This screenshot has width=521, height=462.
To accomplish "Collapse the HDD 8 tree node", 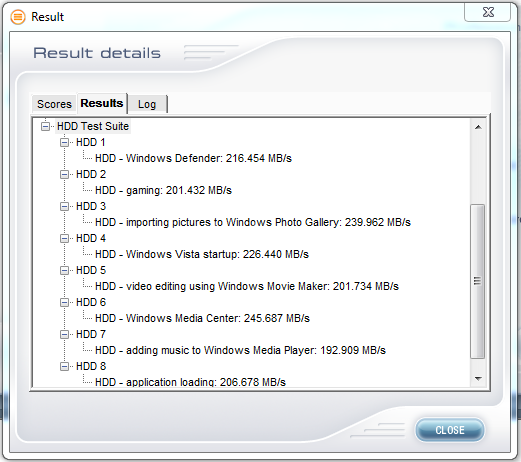I will click(64, 366).
